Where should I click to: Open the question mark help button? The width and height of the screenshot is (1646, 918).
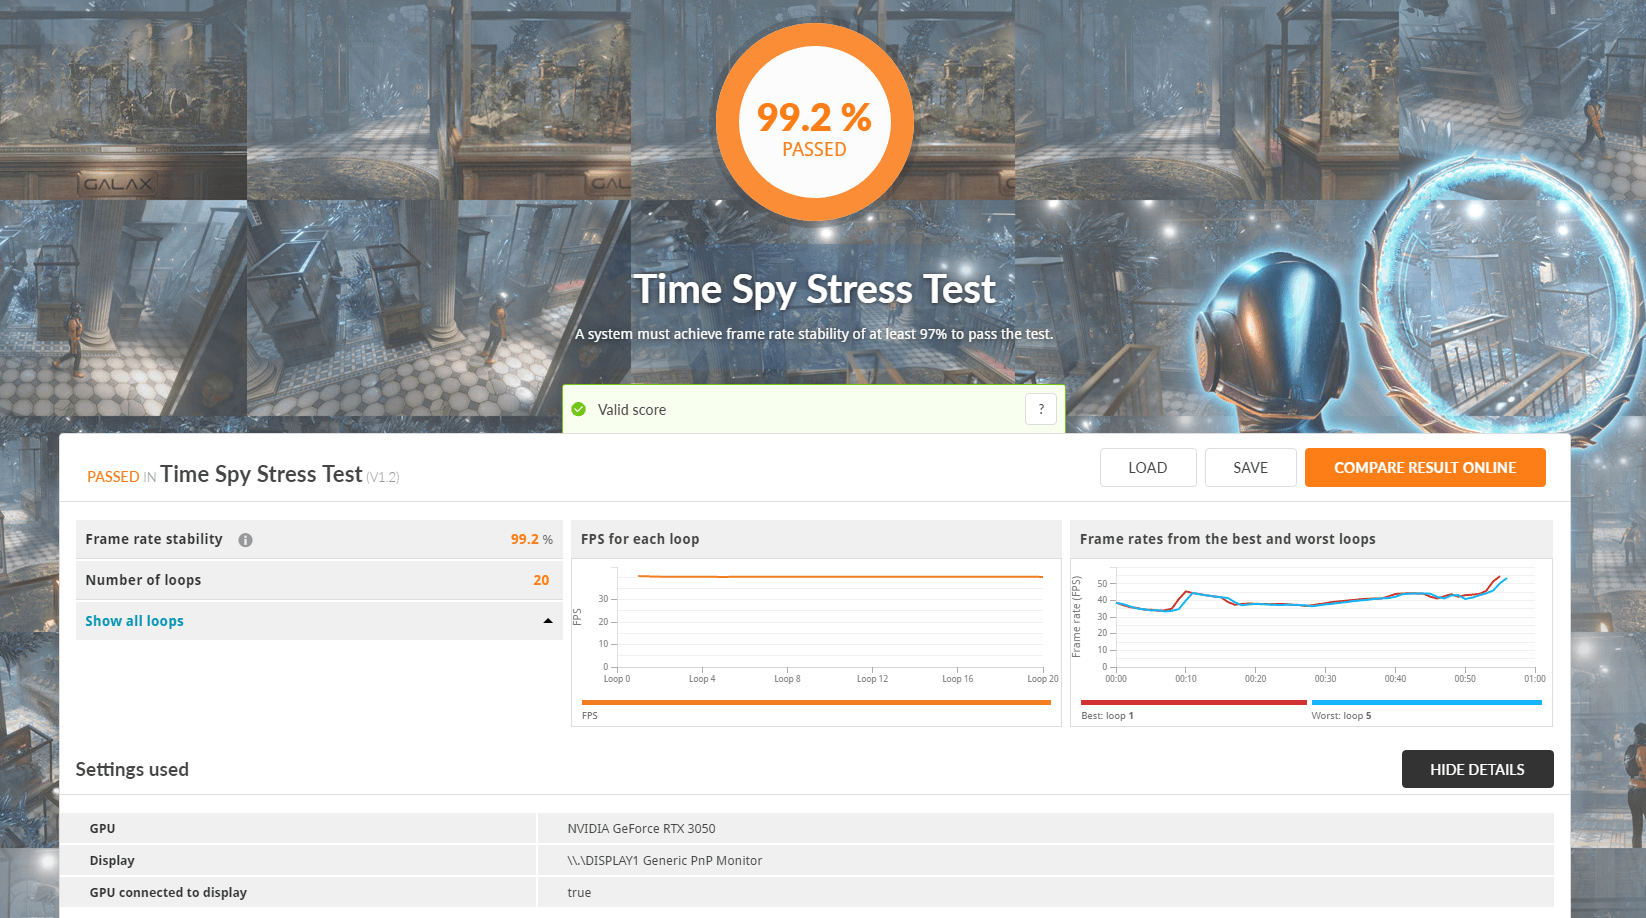click(x=1041, y=409)
